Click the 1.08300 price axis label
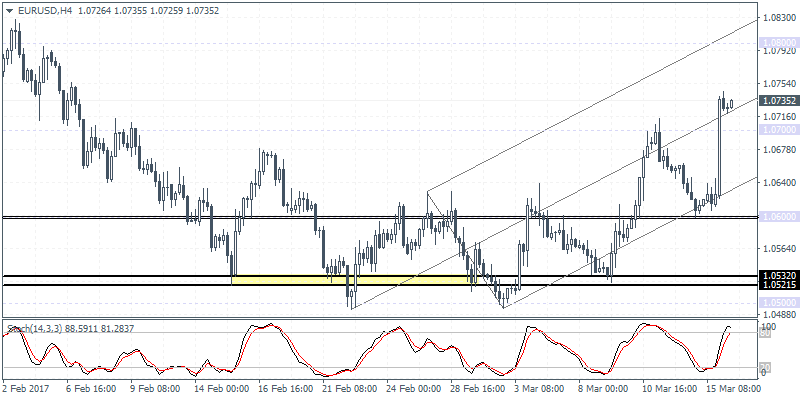This screenshot has width=800, height=400. point(778,18)
